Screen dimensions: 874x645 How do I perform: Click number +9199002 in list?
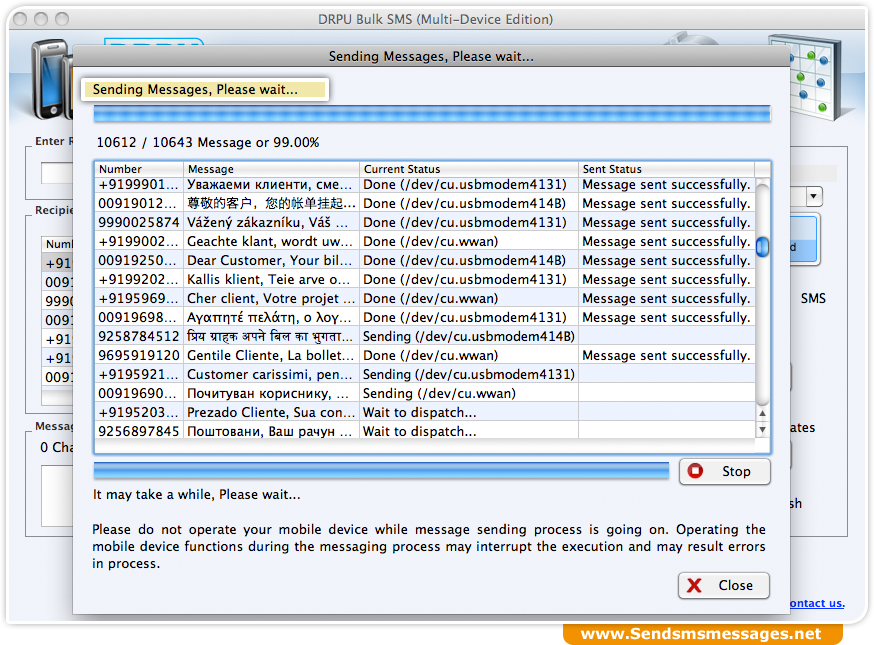coord(139,241)
